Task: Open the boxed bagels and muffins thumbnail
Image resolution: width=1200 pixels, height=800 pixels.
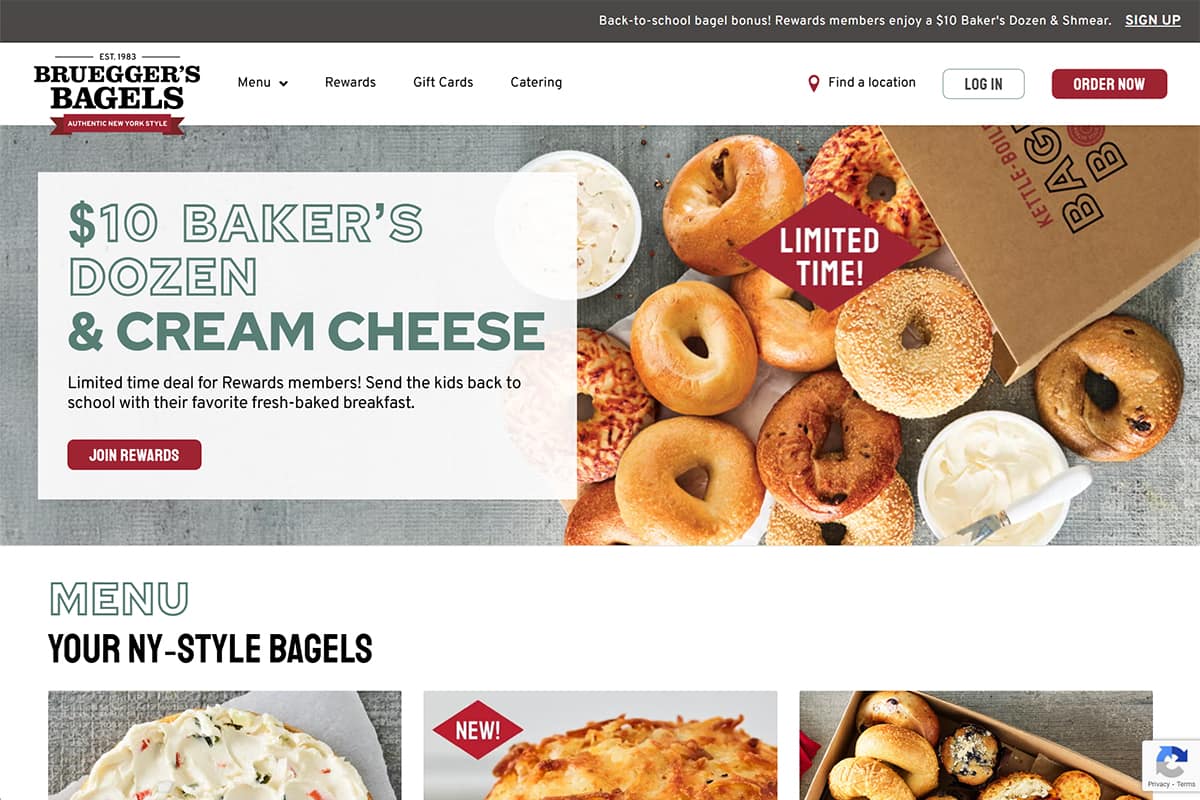Action: point(976,745)
